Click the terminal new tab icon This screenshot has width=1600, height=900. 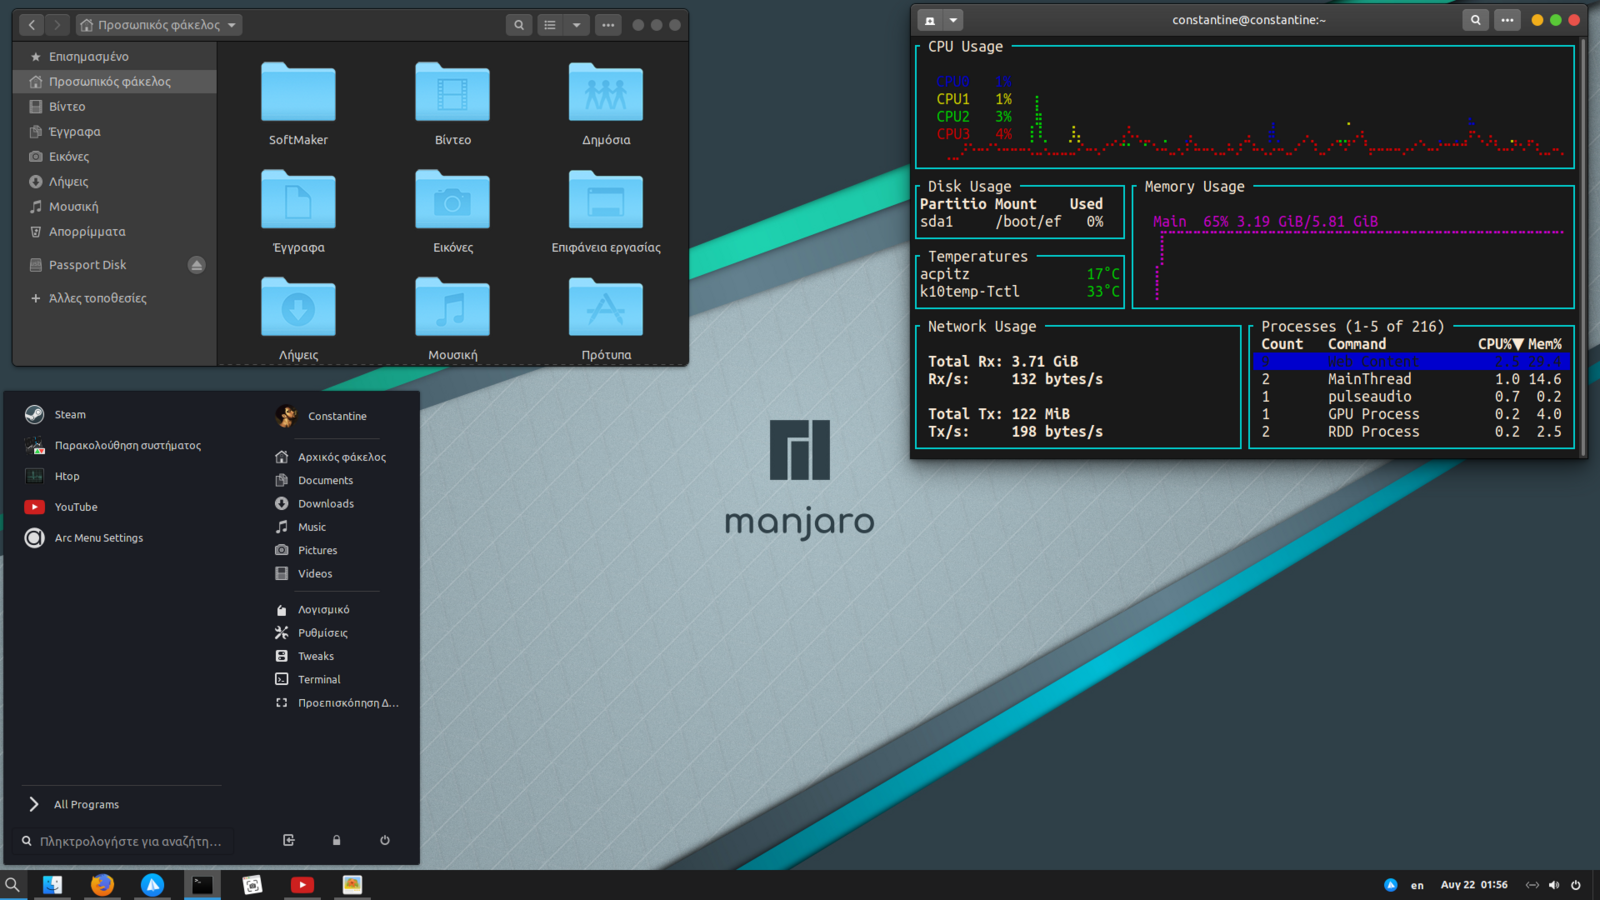pos(930,20)
